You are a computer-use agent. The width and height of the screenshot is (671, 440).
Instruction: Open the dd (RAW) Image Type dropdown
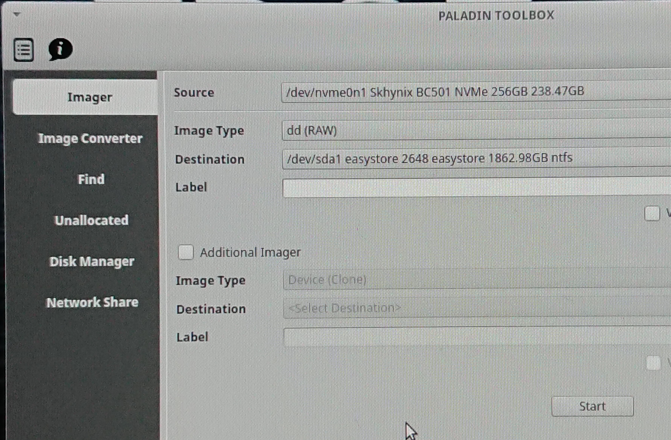[476, 130]
